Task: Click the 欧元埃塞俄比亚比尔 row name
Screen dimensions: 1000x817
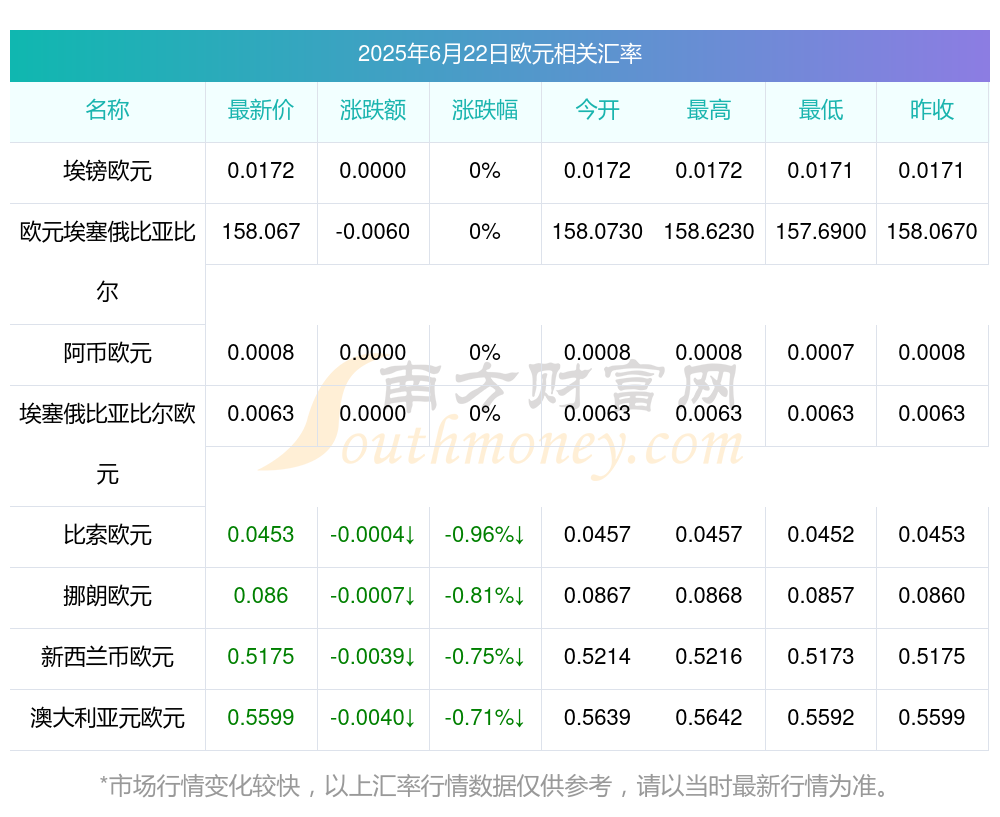Action: (x=107, y=261)
